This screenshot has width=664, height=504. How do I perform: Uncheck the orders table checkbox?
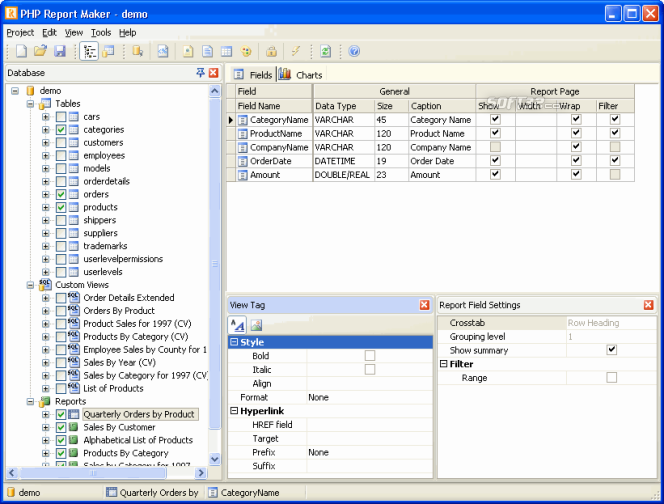[x=61, y=194]
